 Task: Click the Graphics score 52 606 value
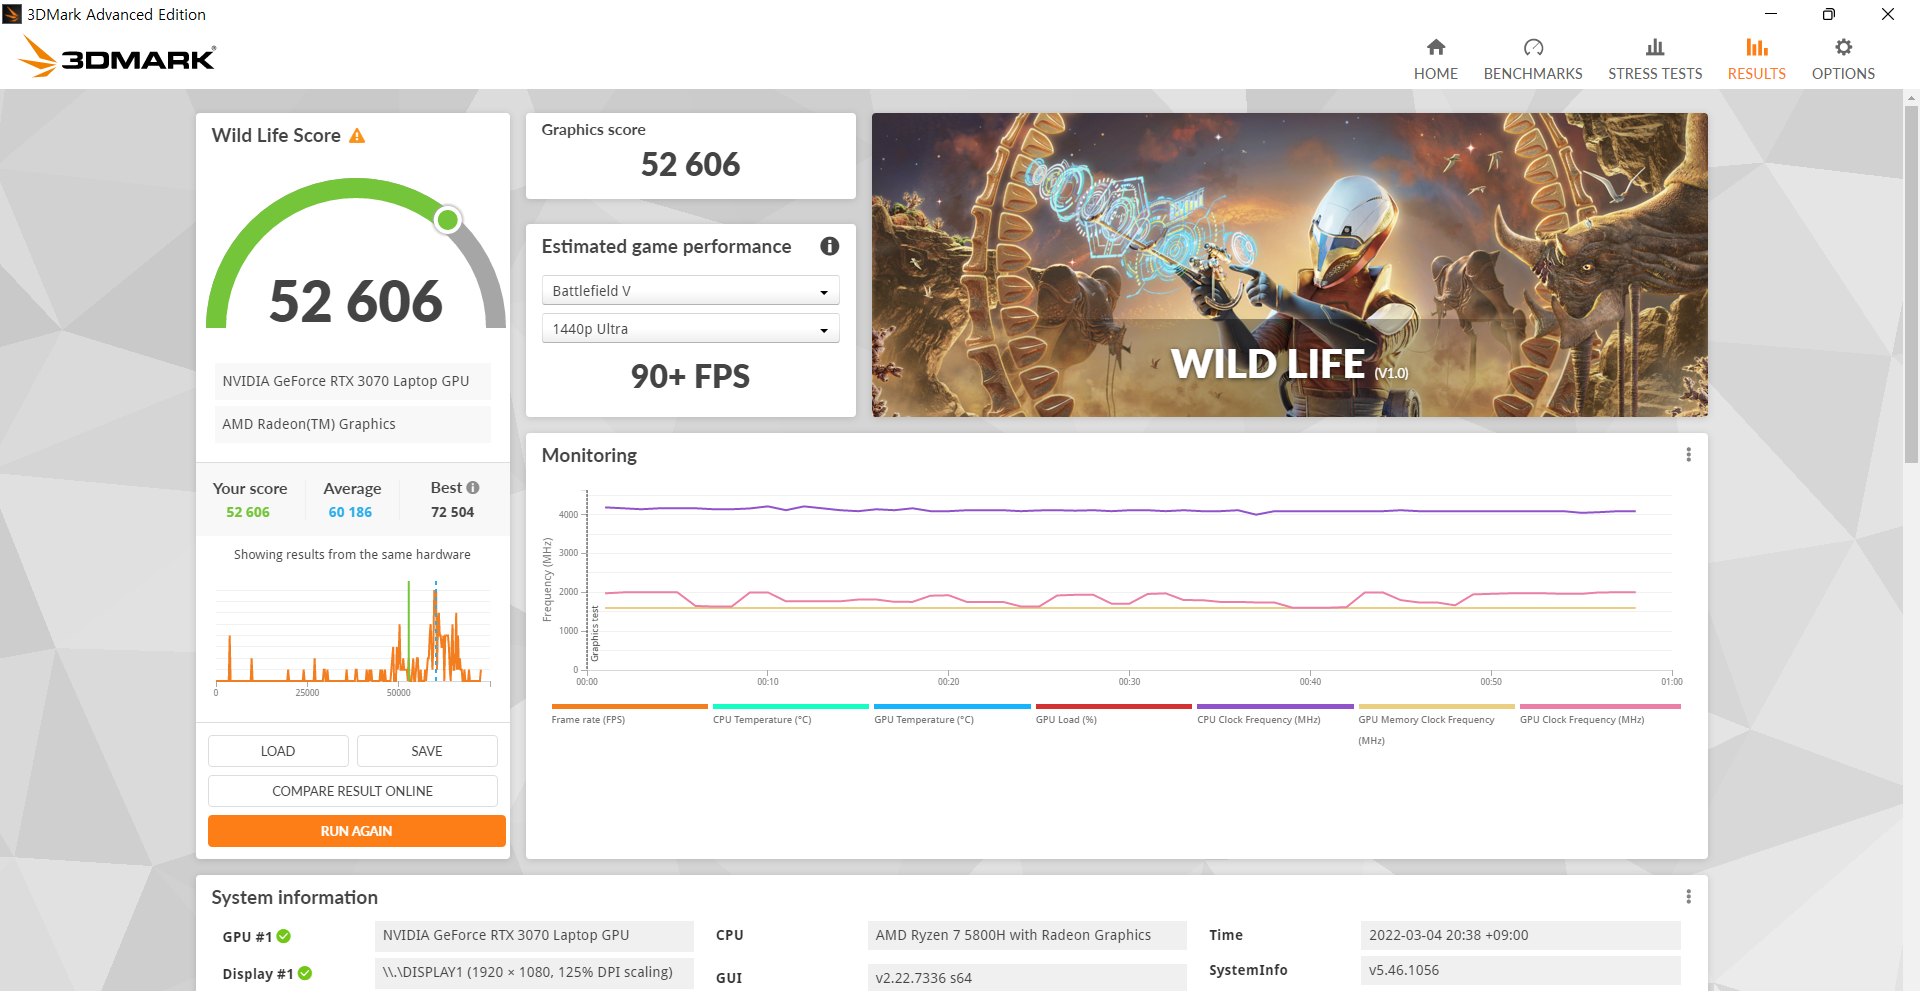tap(690, 164)
